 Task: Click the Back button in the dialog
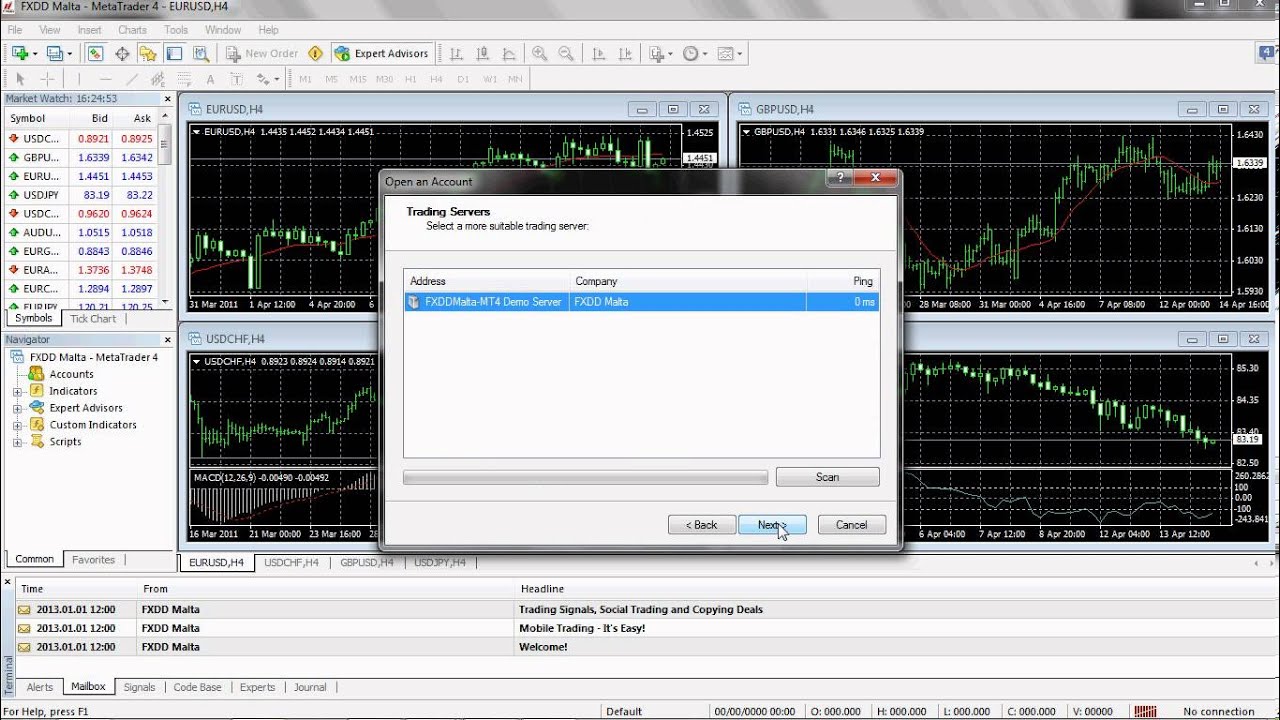tap(702, 525)
